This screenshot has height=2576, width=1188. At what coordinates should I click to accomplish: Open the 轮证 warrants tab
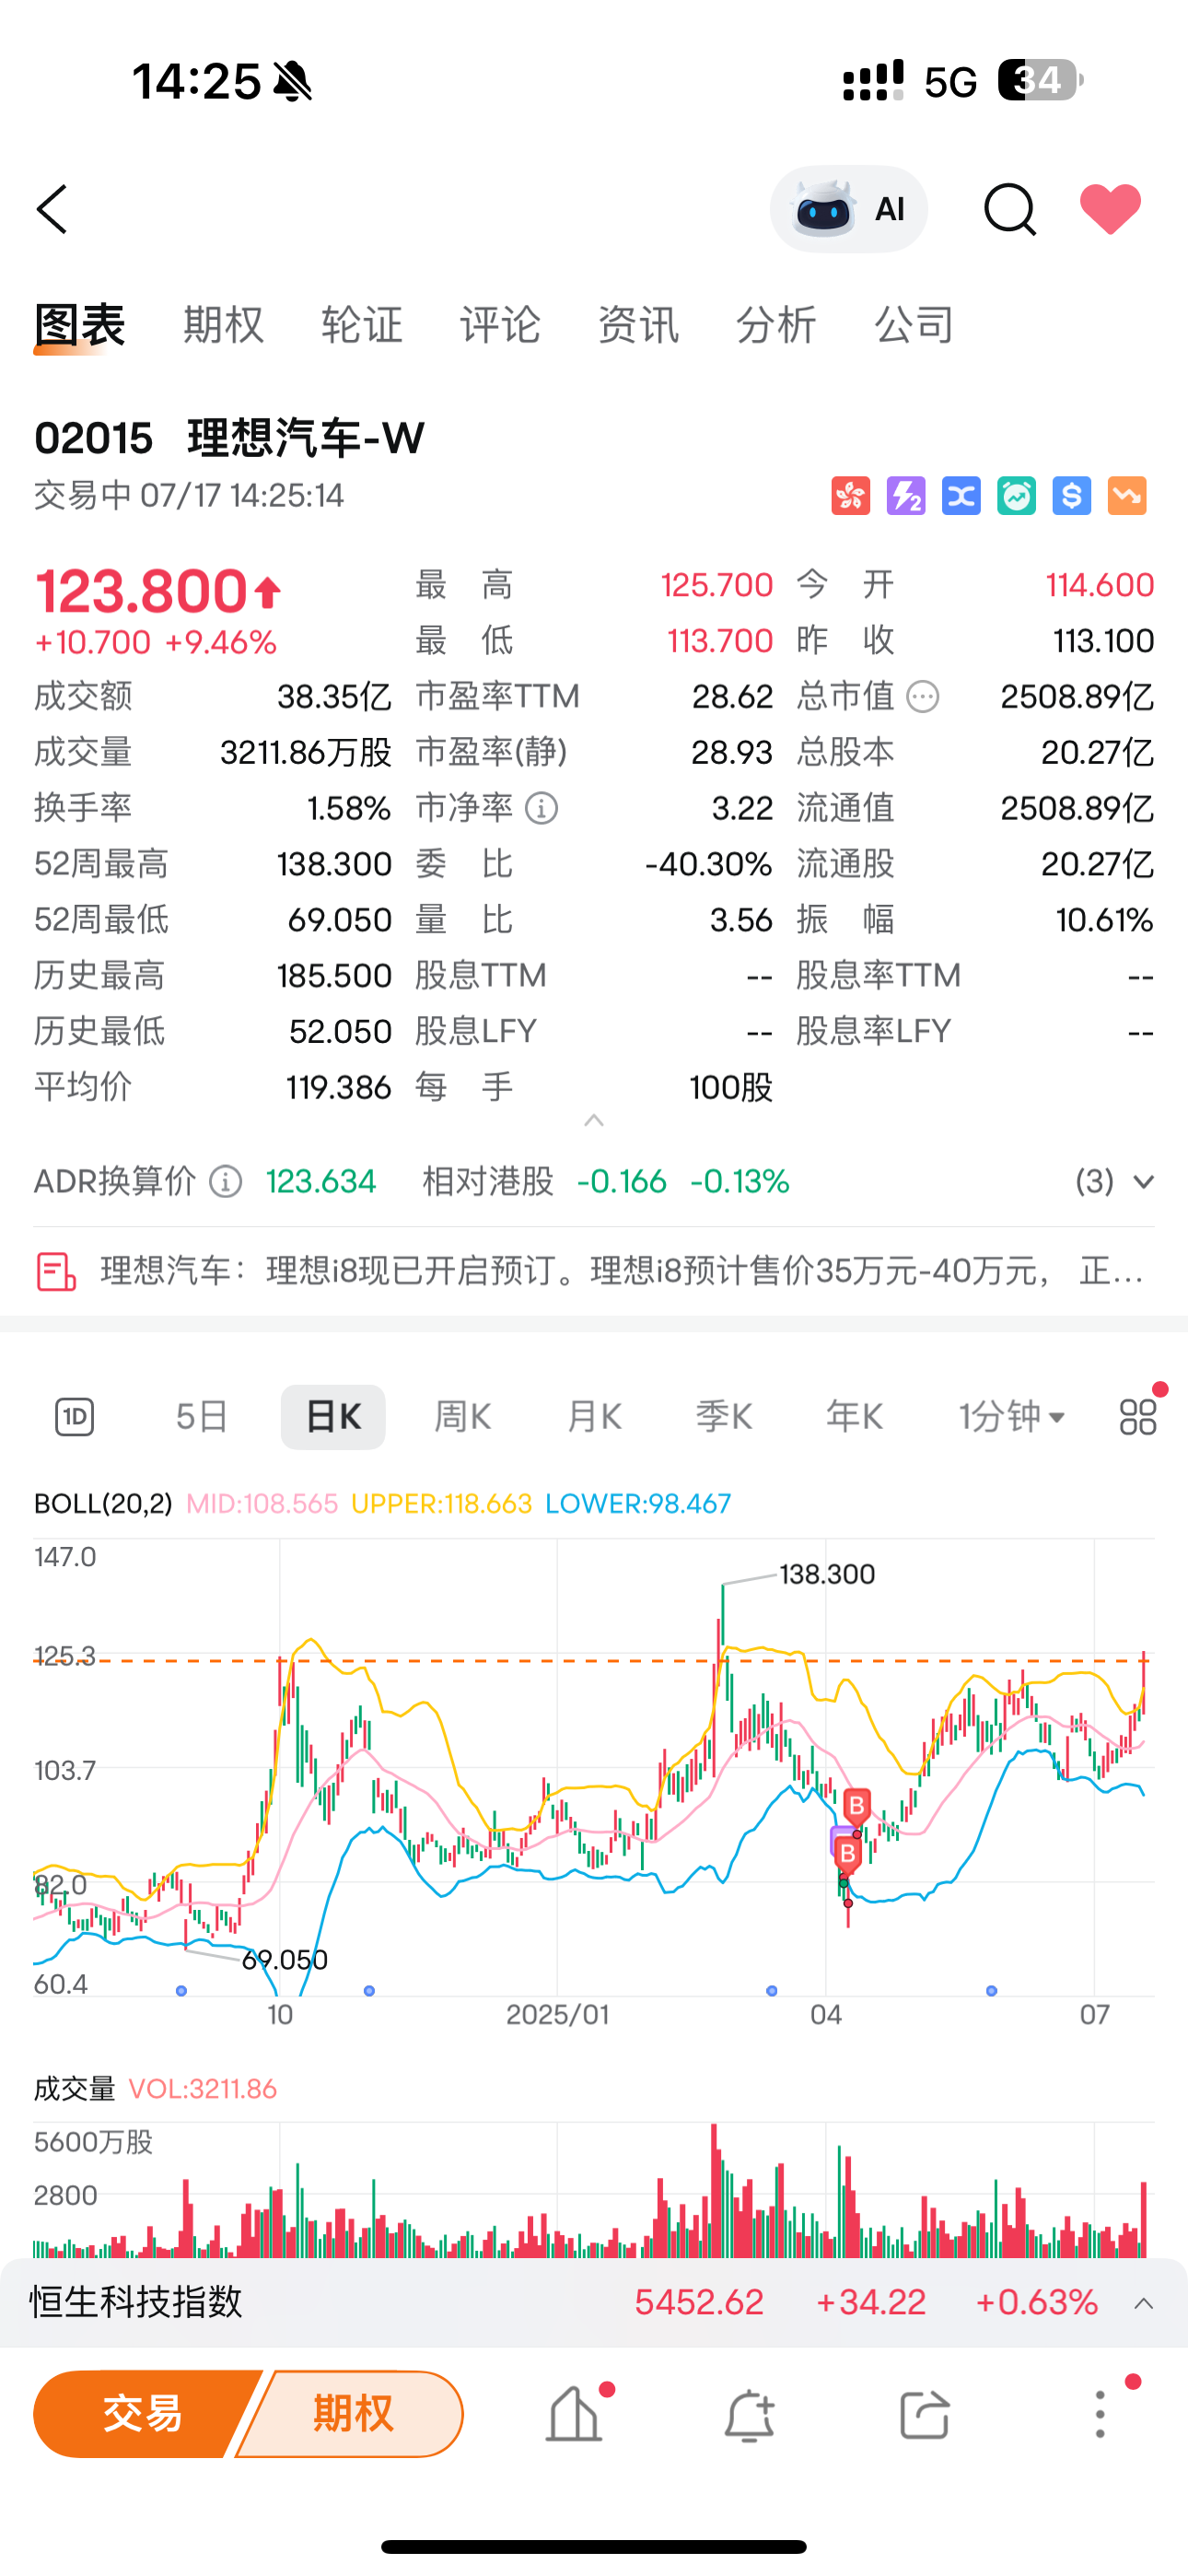point(362,326)
